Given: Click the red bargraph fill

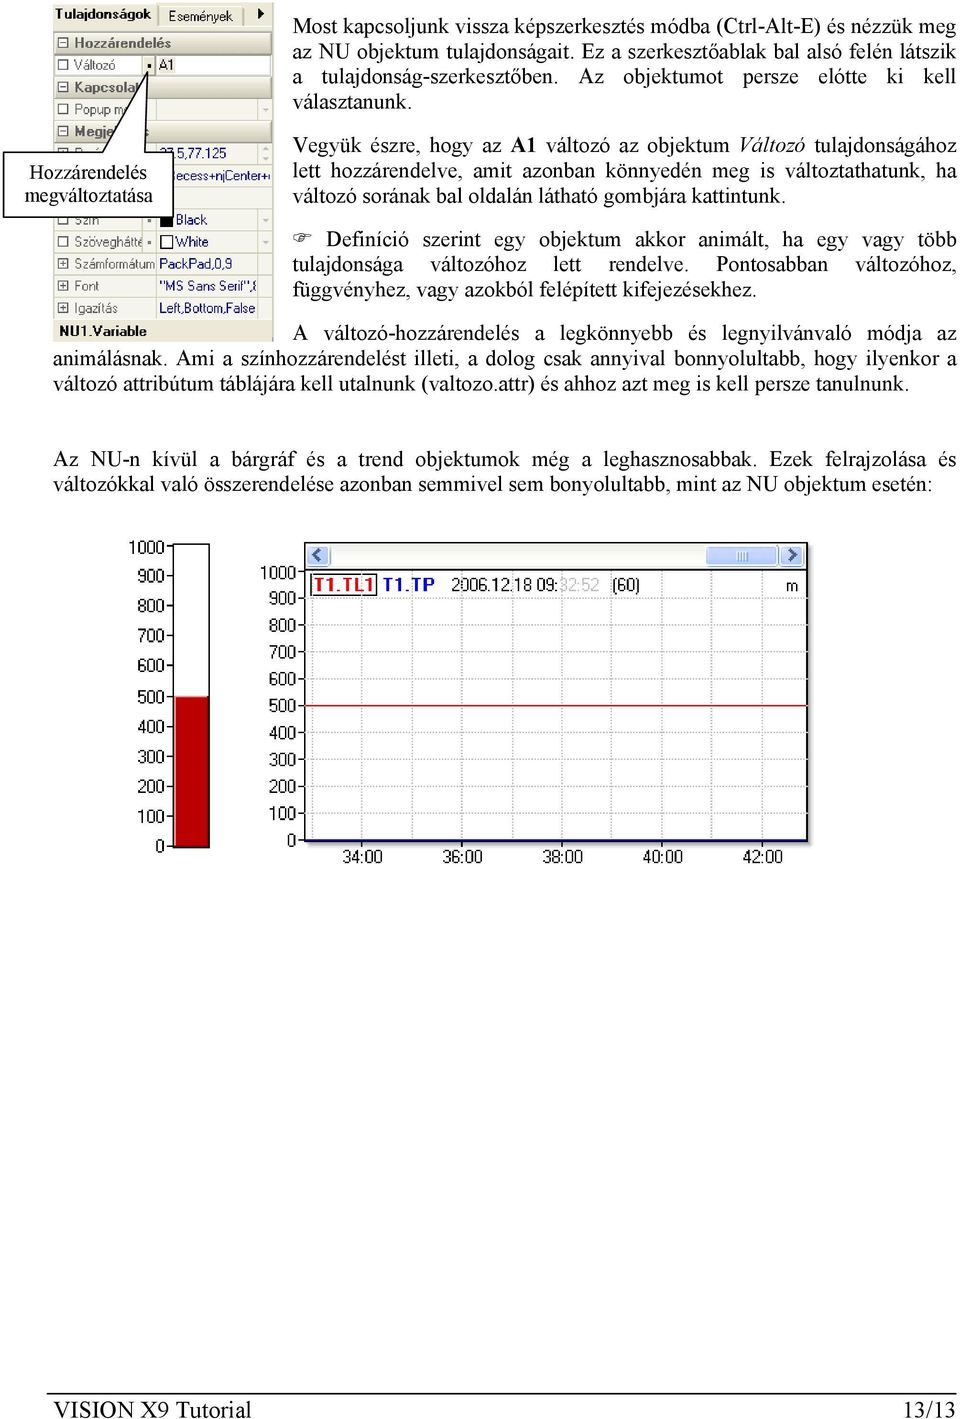Looking at the screenshot, I should (192, 770).
